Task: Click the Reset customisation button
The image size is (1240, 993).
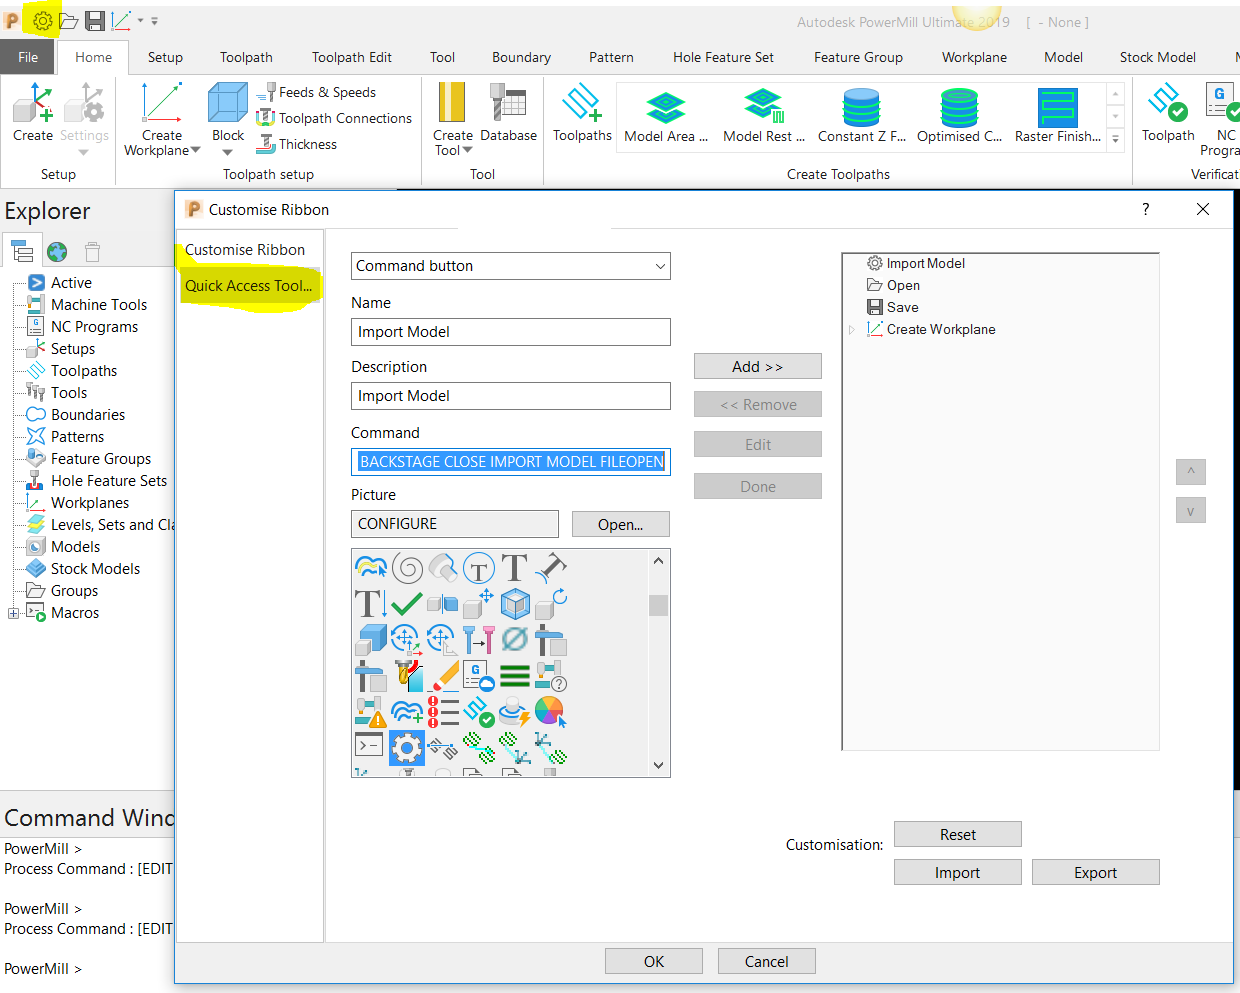Action: [x=958, y=835]
